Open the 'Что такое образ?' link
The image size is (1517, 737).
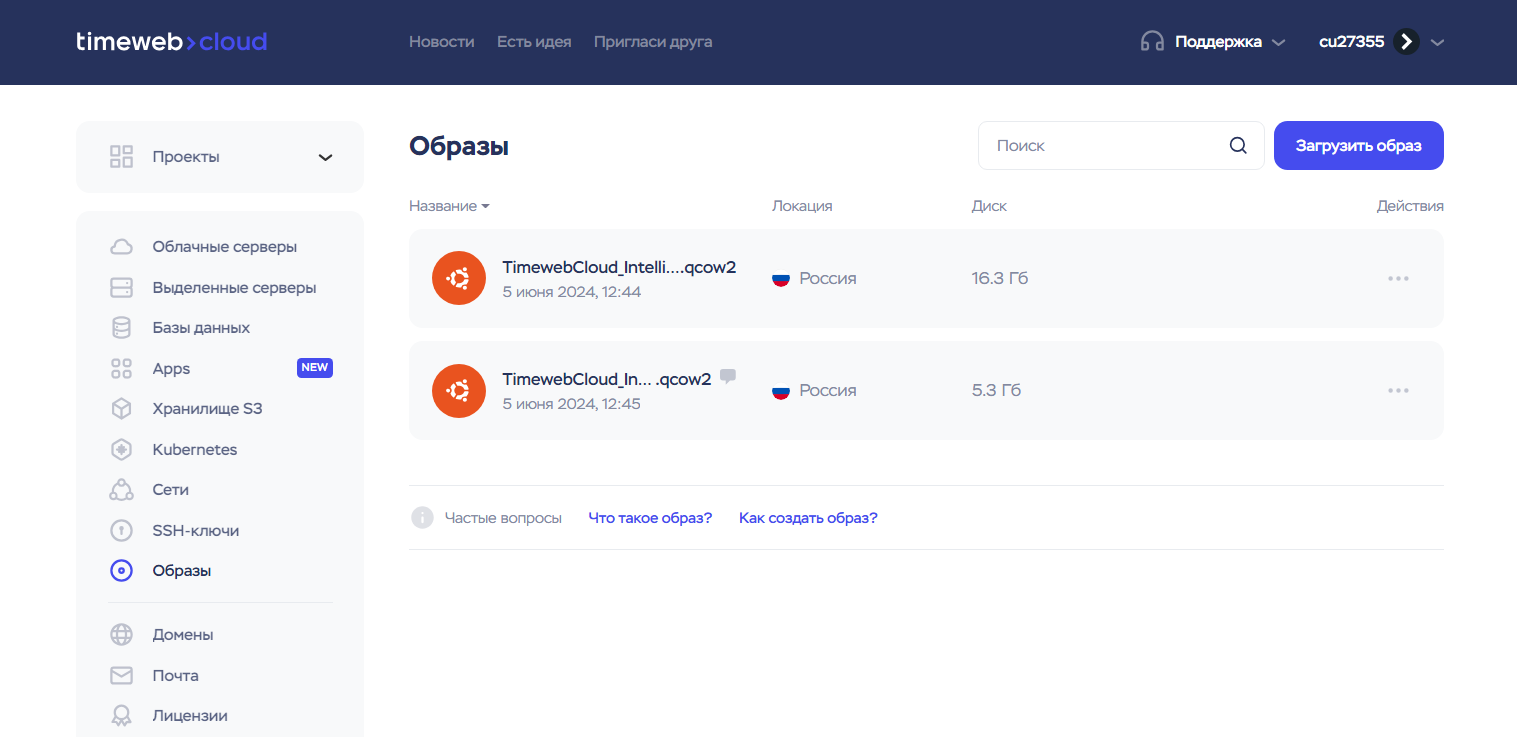click(x=650, y=518)
